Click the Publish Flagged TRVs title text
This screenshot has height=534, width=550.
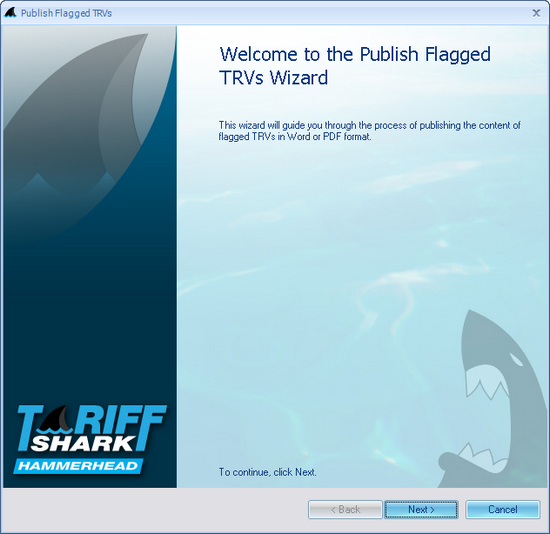coord(66,13)
